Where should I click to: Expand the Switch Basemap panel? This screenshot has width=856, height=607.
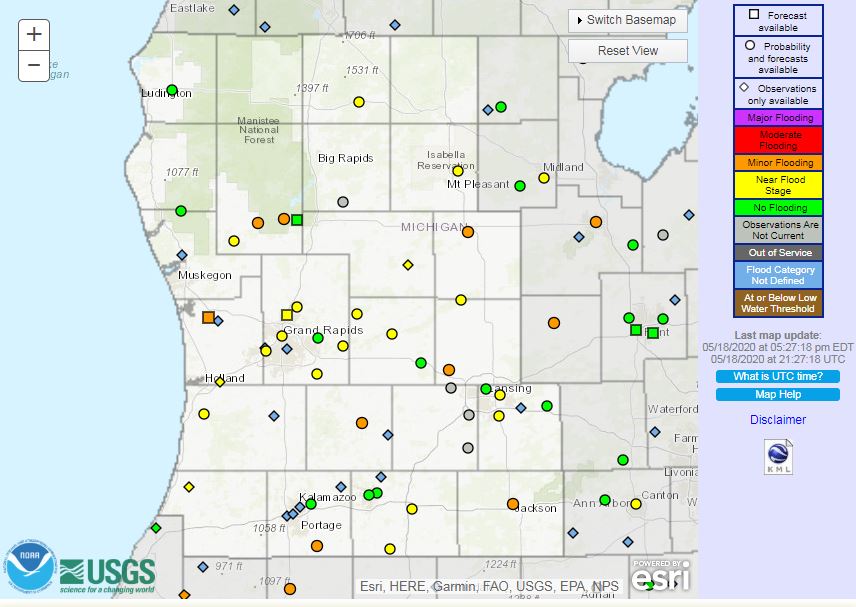tap(627, 20)
